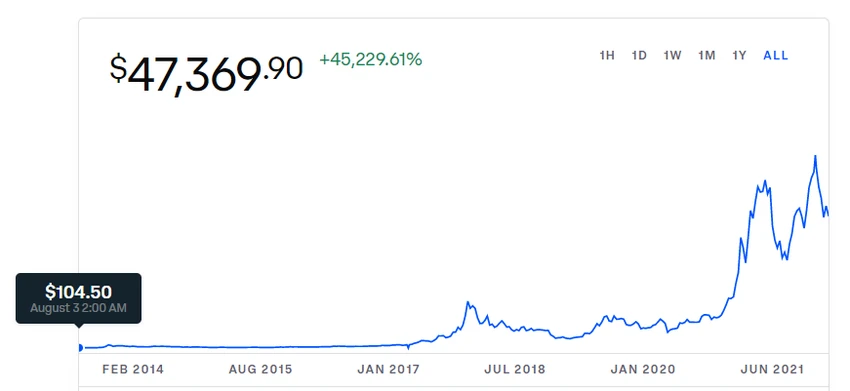Viewport: 850px width, 391px height.
Task: Click the early 2020 dip on chart line
Action: pos(668,331)
